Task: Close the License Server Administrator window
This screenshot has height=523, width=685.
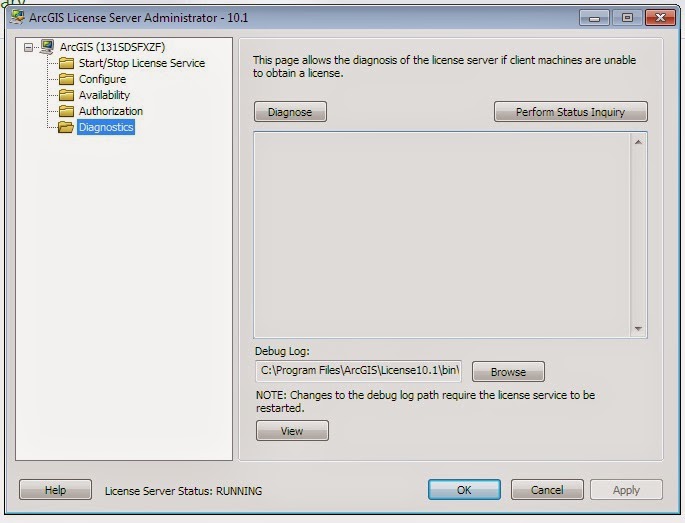Action: tap(660, 18)
